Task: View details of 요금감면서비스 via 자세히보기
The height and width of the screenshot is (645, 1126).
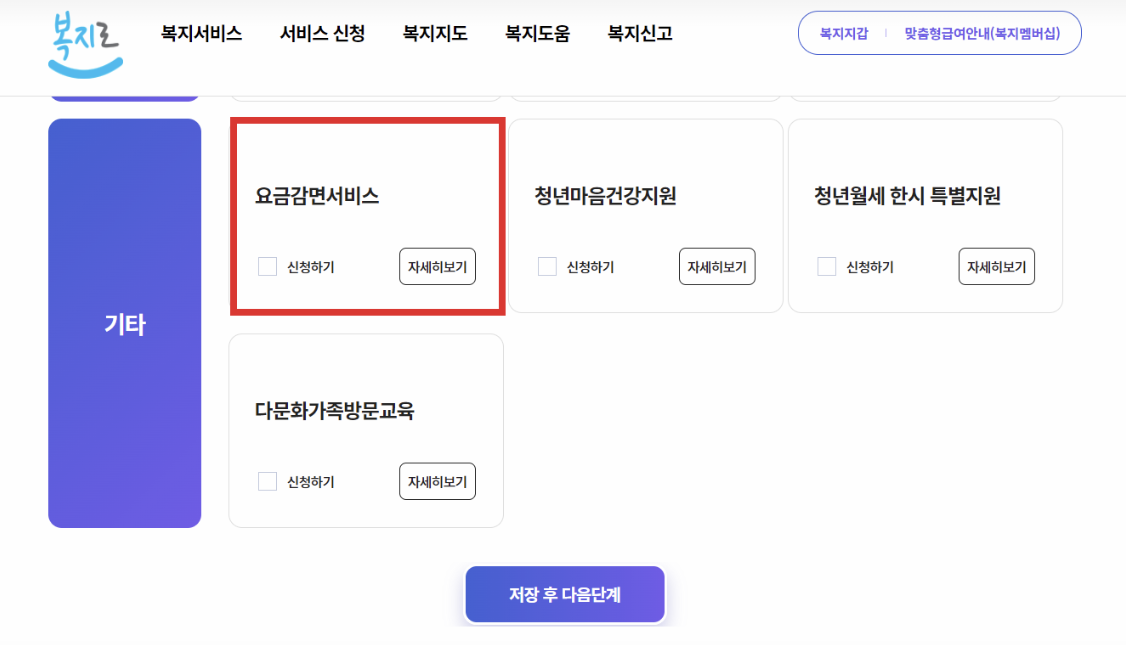Action: click(437, 266)
